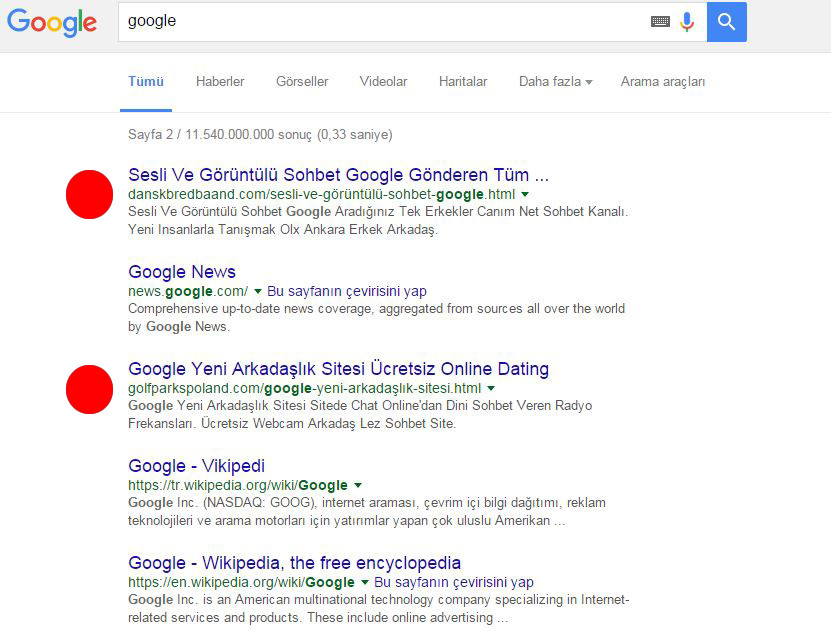Click the Google logo
Image resolution: width=831 pixels, height=641 pixels.
(x=52, y=22)
